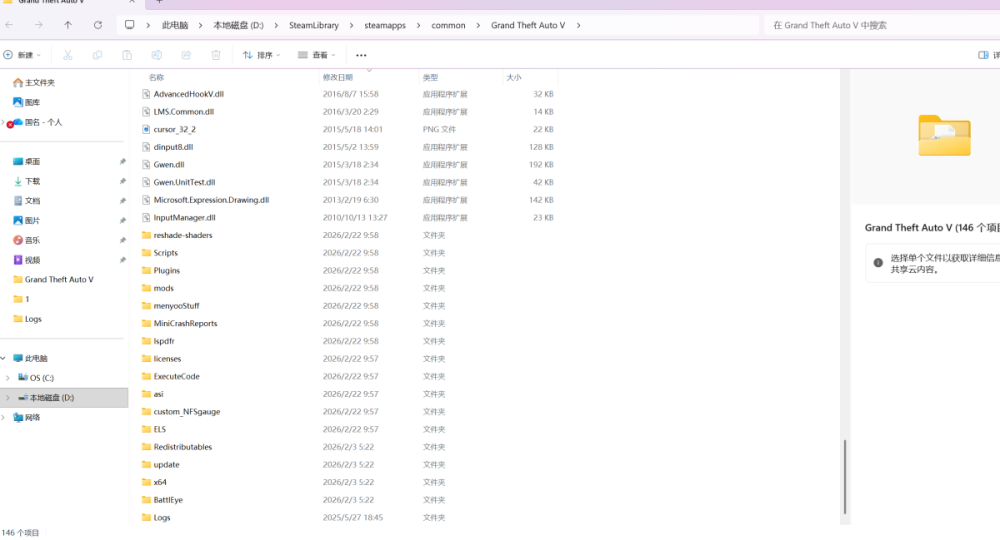Open 下载 (Downloads) in the sidebar
1000x540 pixels.
pos(33,181)
